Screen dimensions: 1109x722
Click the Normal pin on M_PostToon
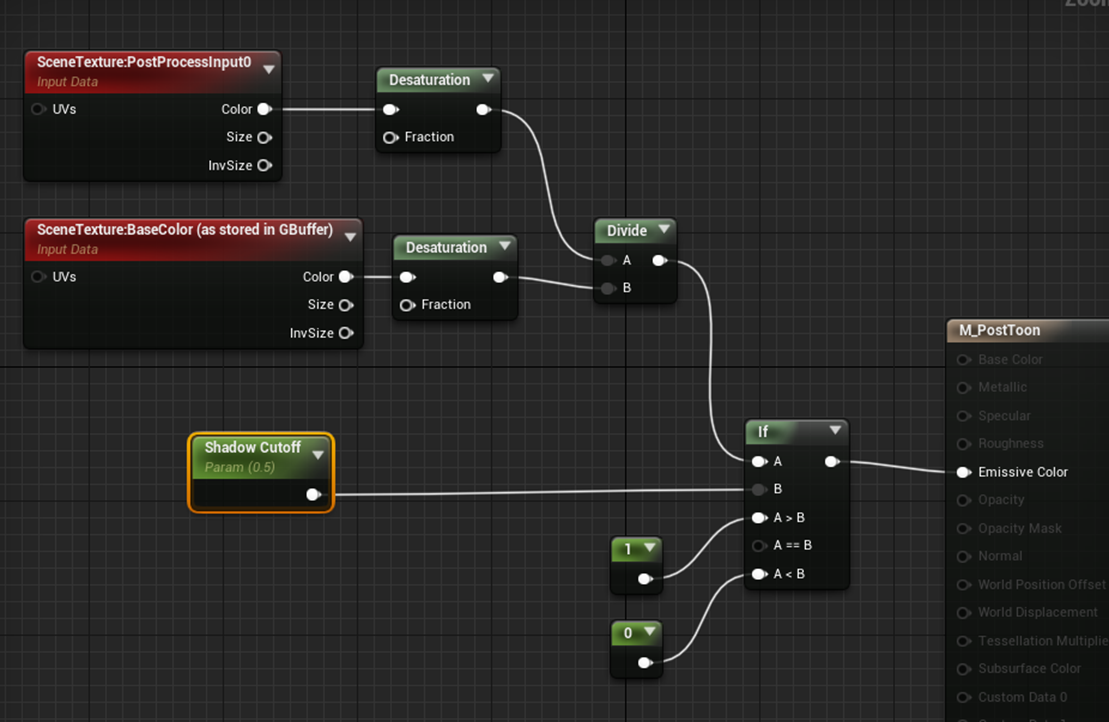(963, 557)
